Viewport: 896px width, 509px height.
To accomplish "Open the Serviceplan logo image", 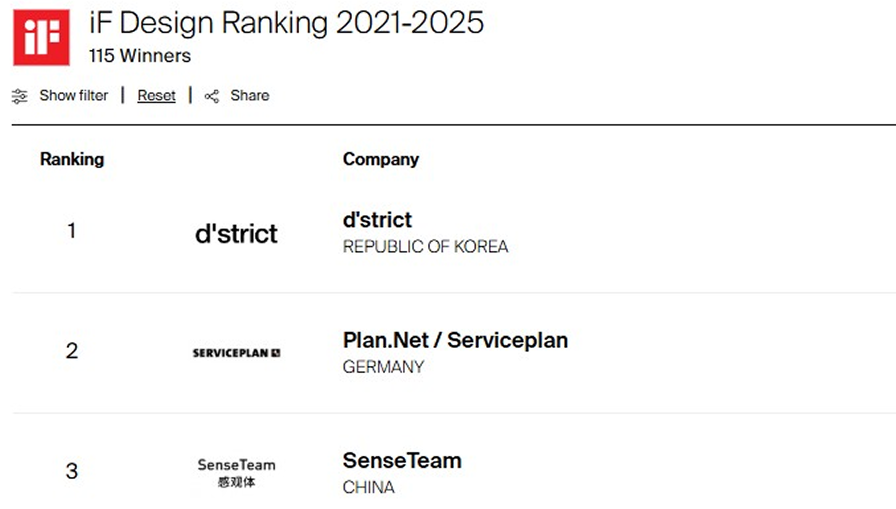I will coord(236,353).
